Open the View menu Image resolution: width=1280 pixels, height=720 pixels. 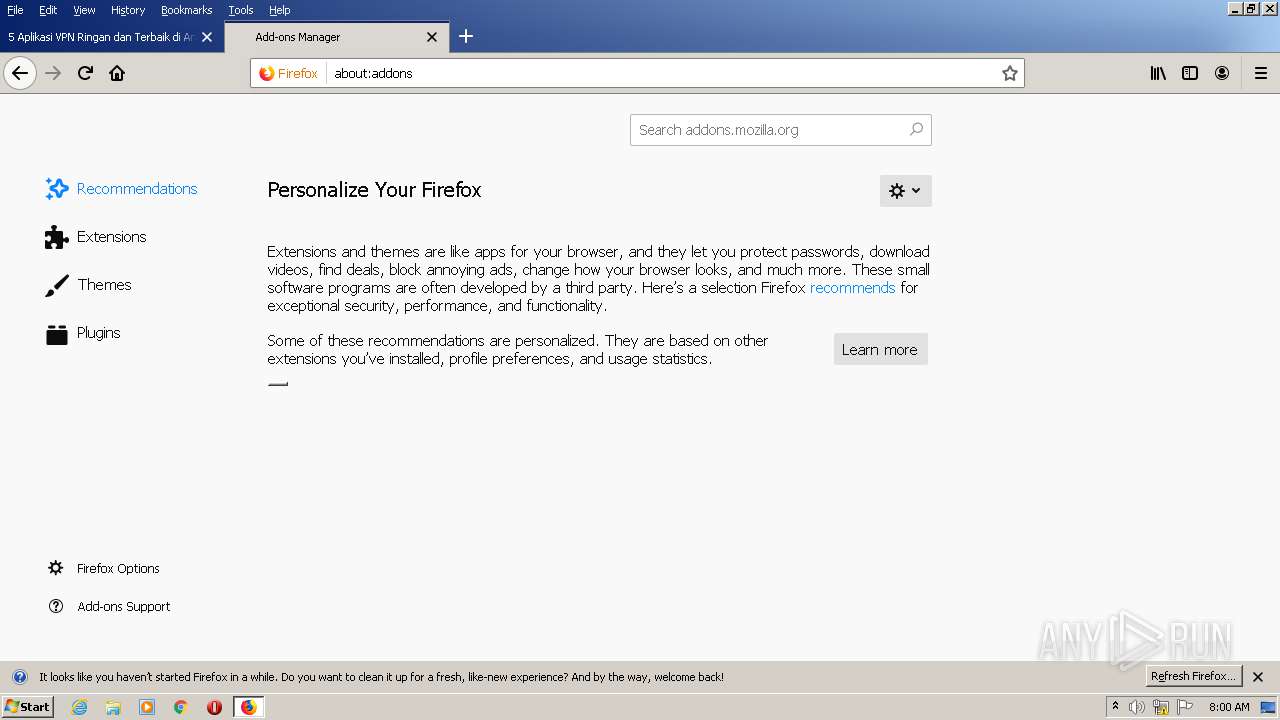84,10
